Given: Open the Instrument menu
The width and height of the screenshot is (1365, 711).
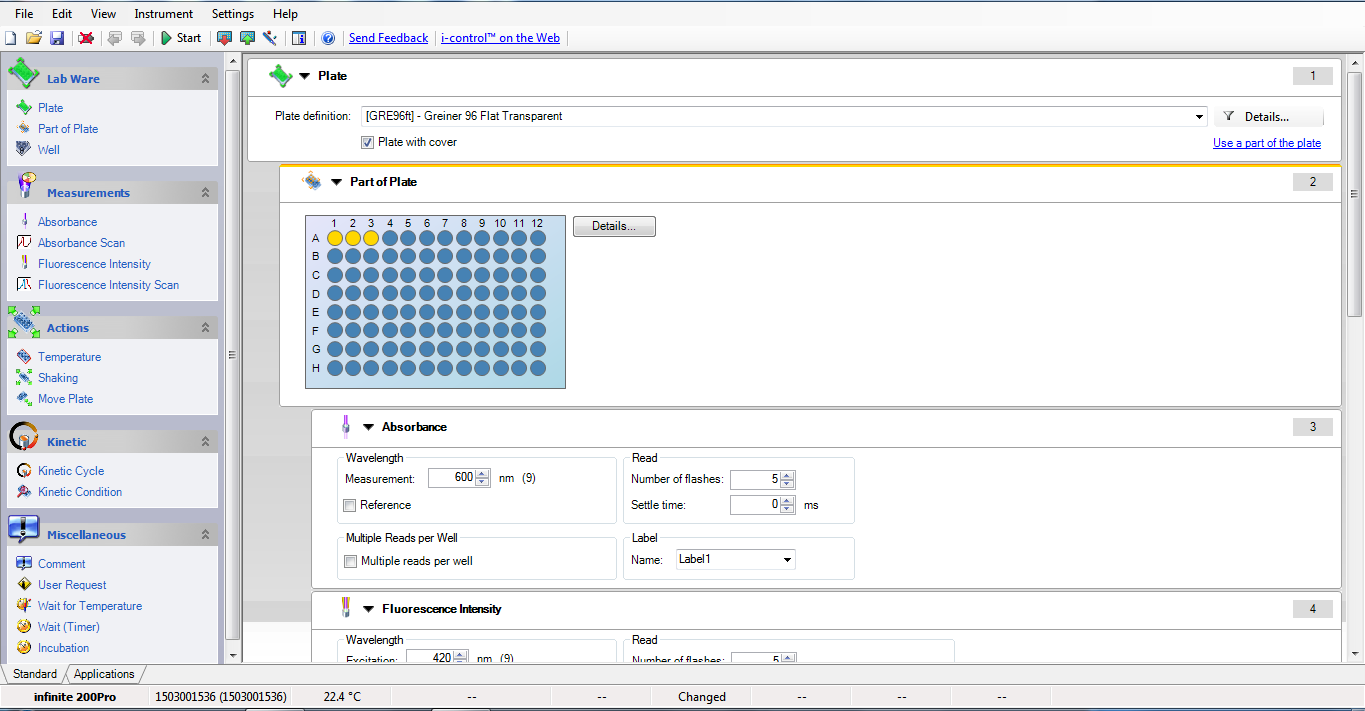Looking at the screenshot, I should (164, 14).
